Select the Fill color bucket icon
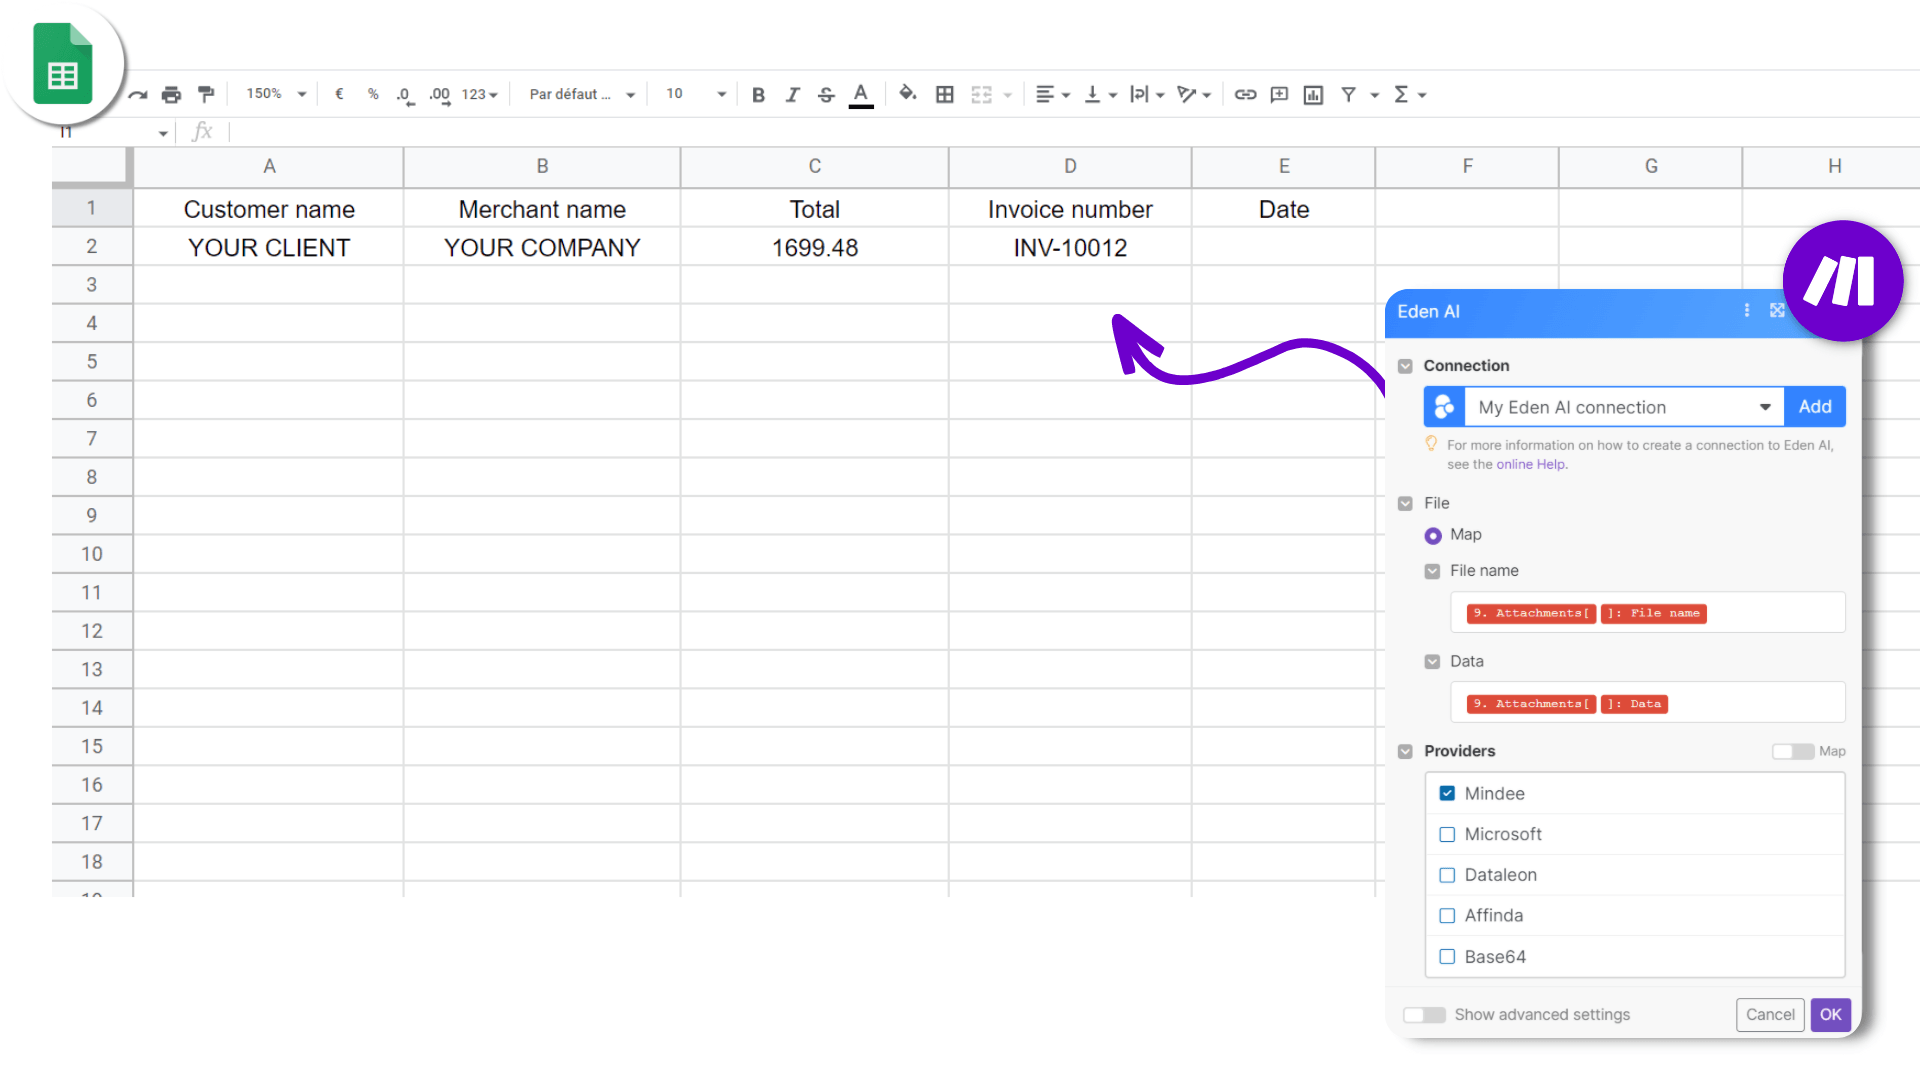Image resolution: width=1920 pixels, height=1080 pixels. point(908,94)
